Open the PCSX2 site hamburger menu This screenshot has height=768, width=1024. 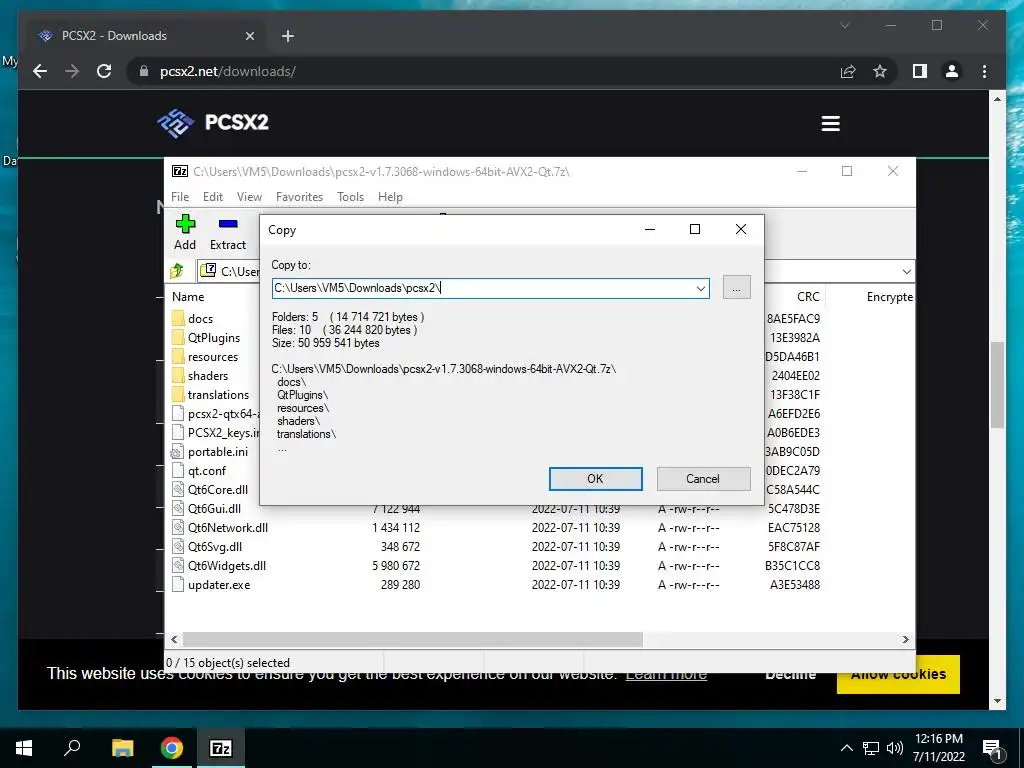tap(831, 123)
